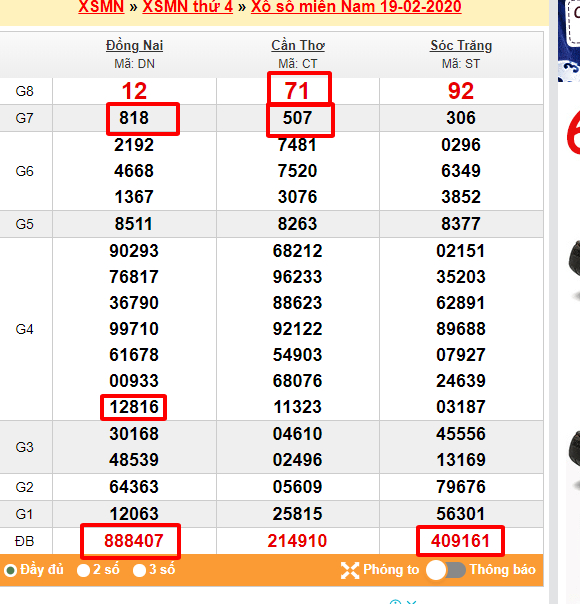Select the Đầy đủ radio button
Image resolution: width=580 pixels, height=604 pixels.
pyautogui.click(x=10, y=570)
